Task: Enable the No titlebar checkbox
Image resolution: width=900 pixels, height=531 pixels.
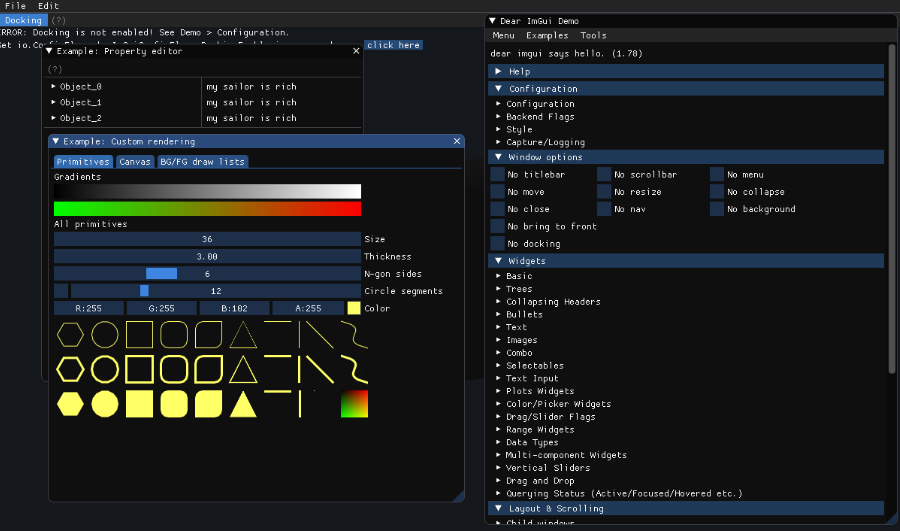Action: [498, 175]
